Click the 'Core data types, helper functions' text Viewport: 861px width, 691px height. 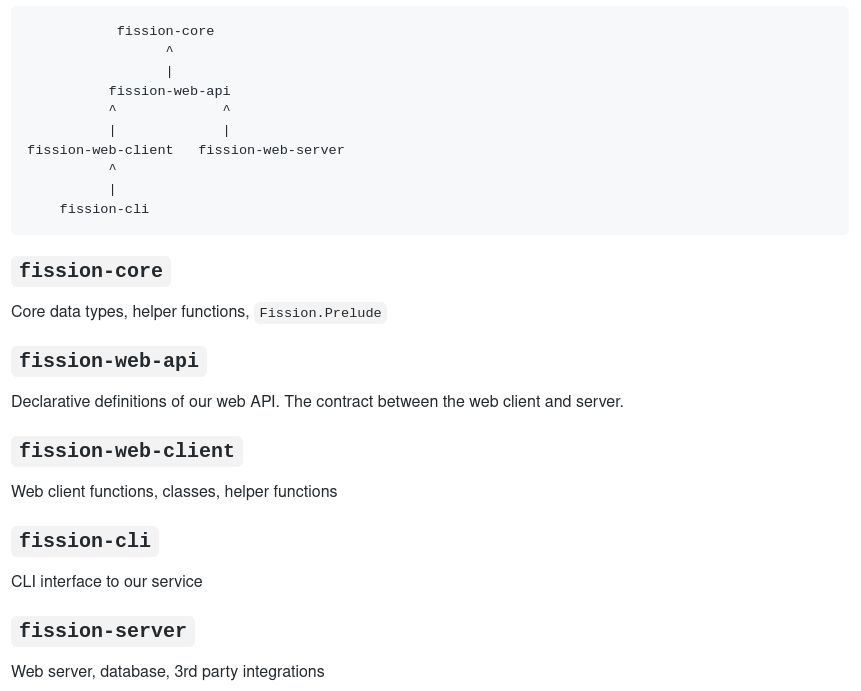click(130, 311)
